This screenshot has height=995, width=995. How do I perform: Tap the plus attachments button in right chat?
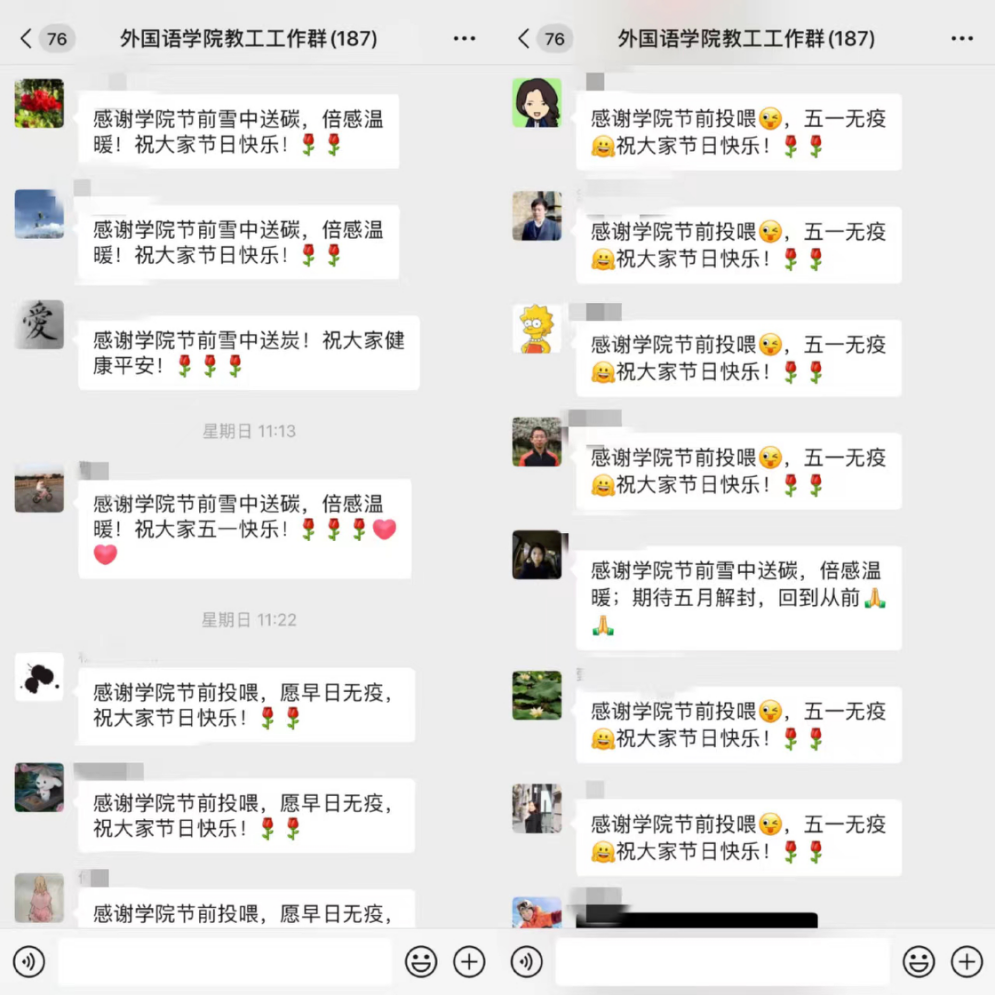(966, 961)
